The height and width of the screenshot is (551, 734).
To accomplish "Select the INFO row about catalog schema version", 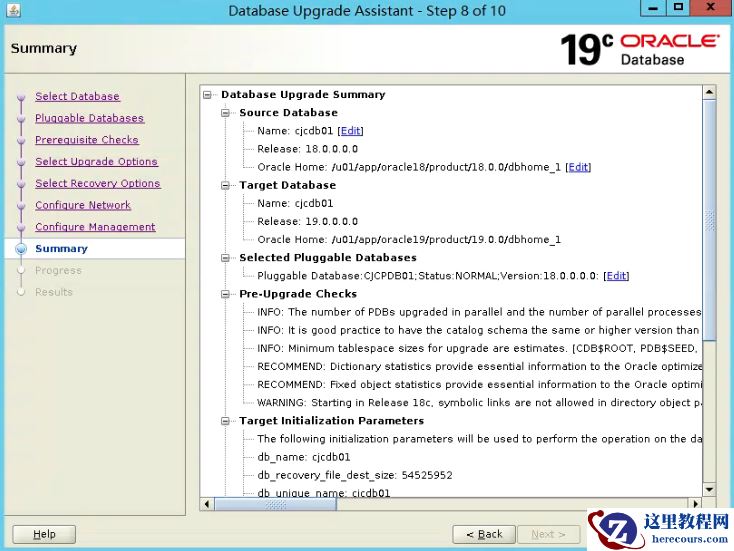I will click(x=478, y=331).
